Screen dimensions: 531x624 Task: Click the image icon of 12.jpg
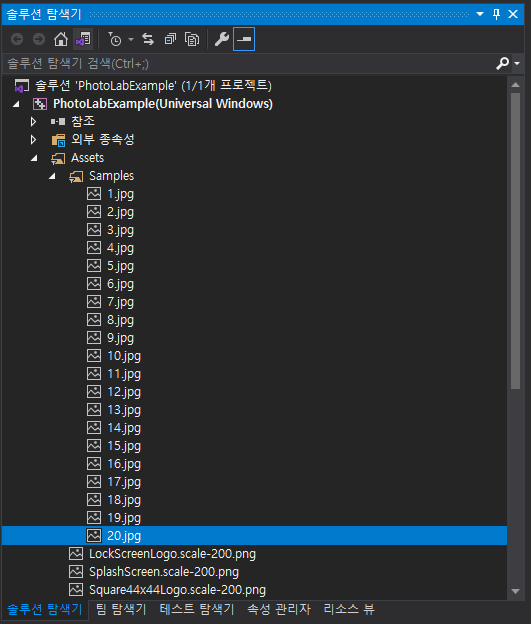[x=94, y=392]
